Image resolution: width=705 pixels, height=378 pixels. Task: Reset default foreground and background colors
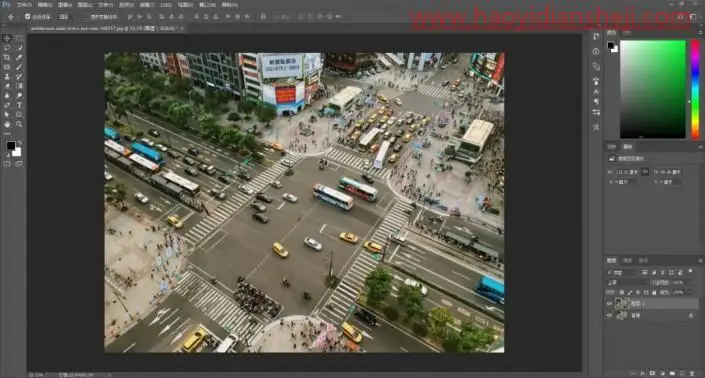pyautogui.click(x=7, y=155)
